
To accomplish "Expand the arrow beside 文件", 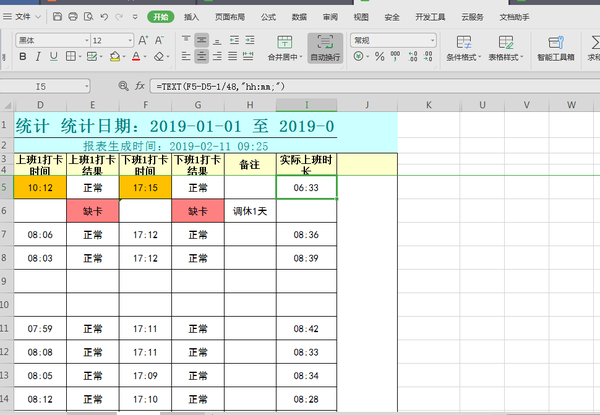I will [x=38, y=17].
